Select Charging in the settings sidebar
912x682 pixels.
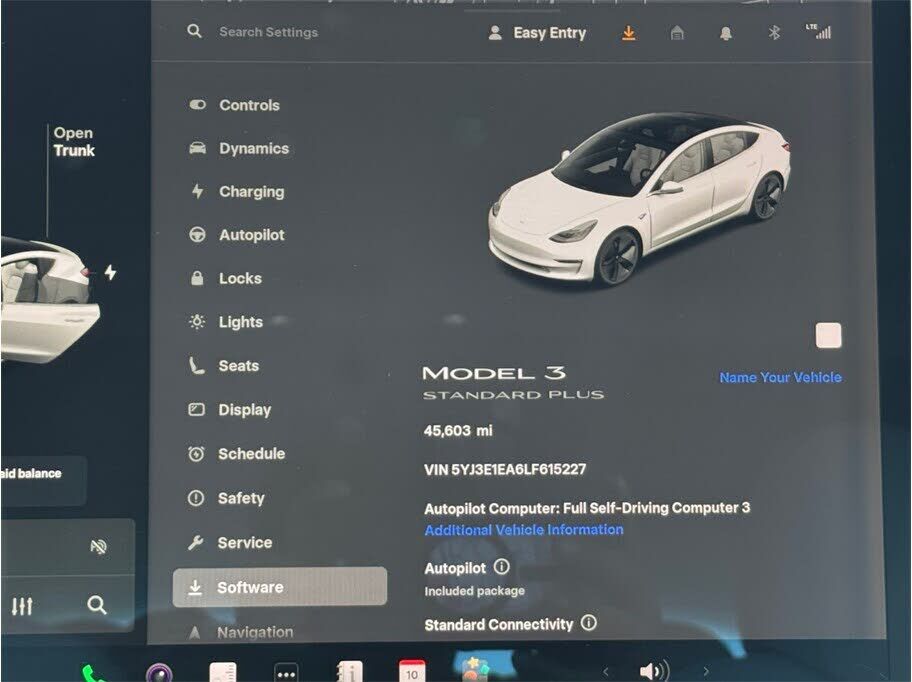click(251, 192)
